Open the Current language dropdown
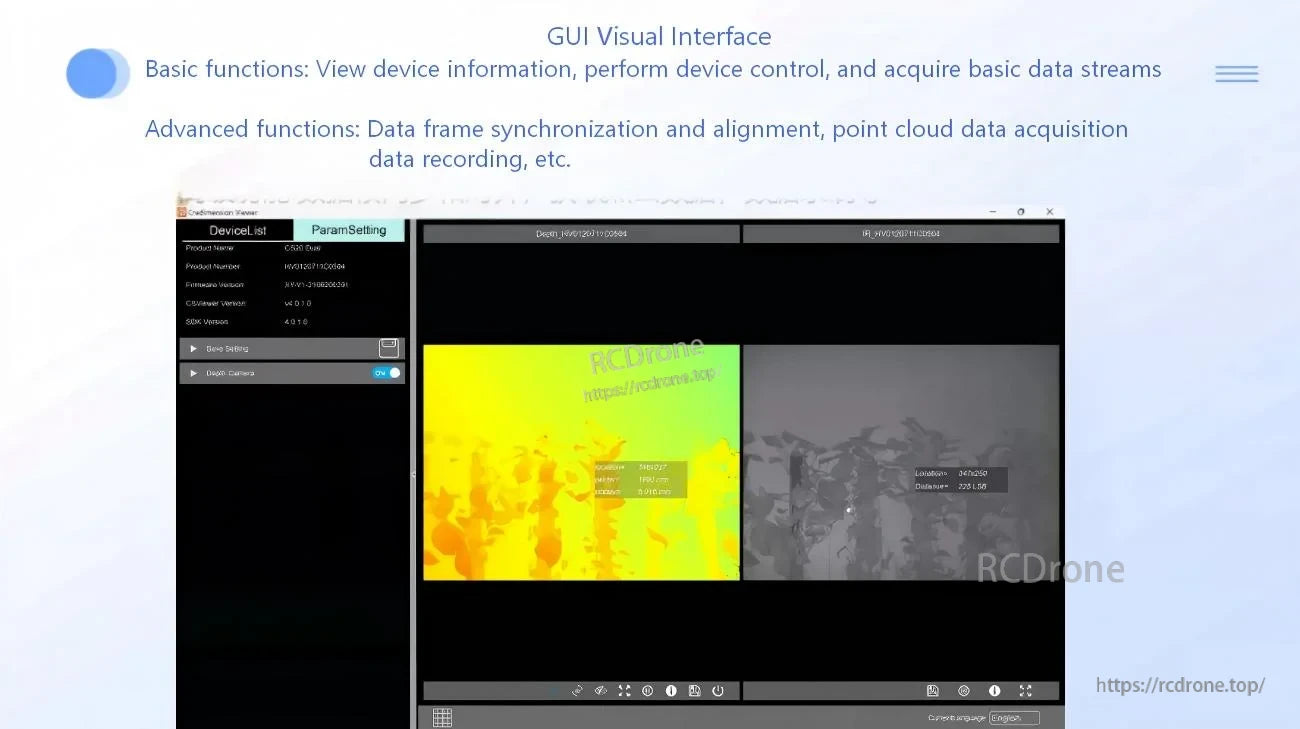The width and height of the screenshot is (1300, 729). (x=1014, y=718)
